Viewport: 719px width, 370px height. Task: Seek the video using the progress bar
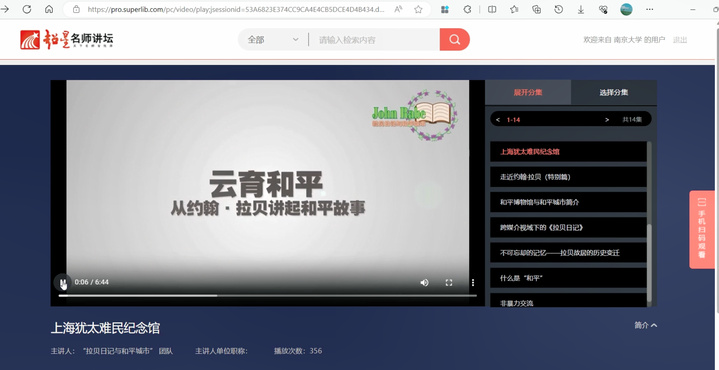(x=268, y=296)
